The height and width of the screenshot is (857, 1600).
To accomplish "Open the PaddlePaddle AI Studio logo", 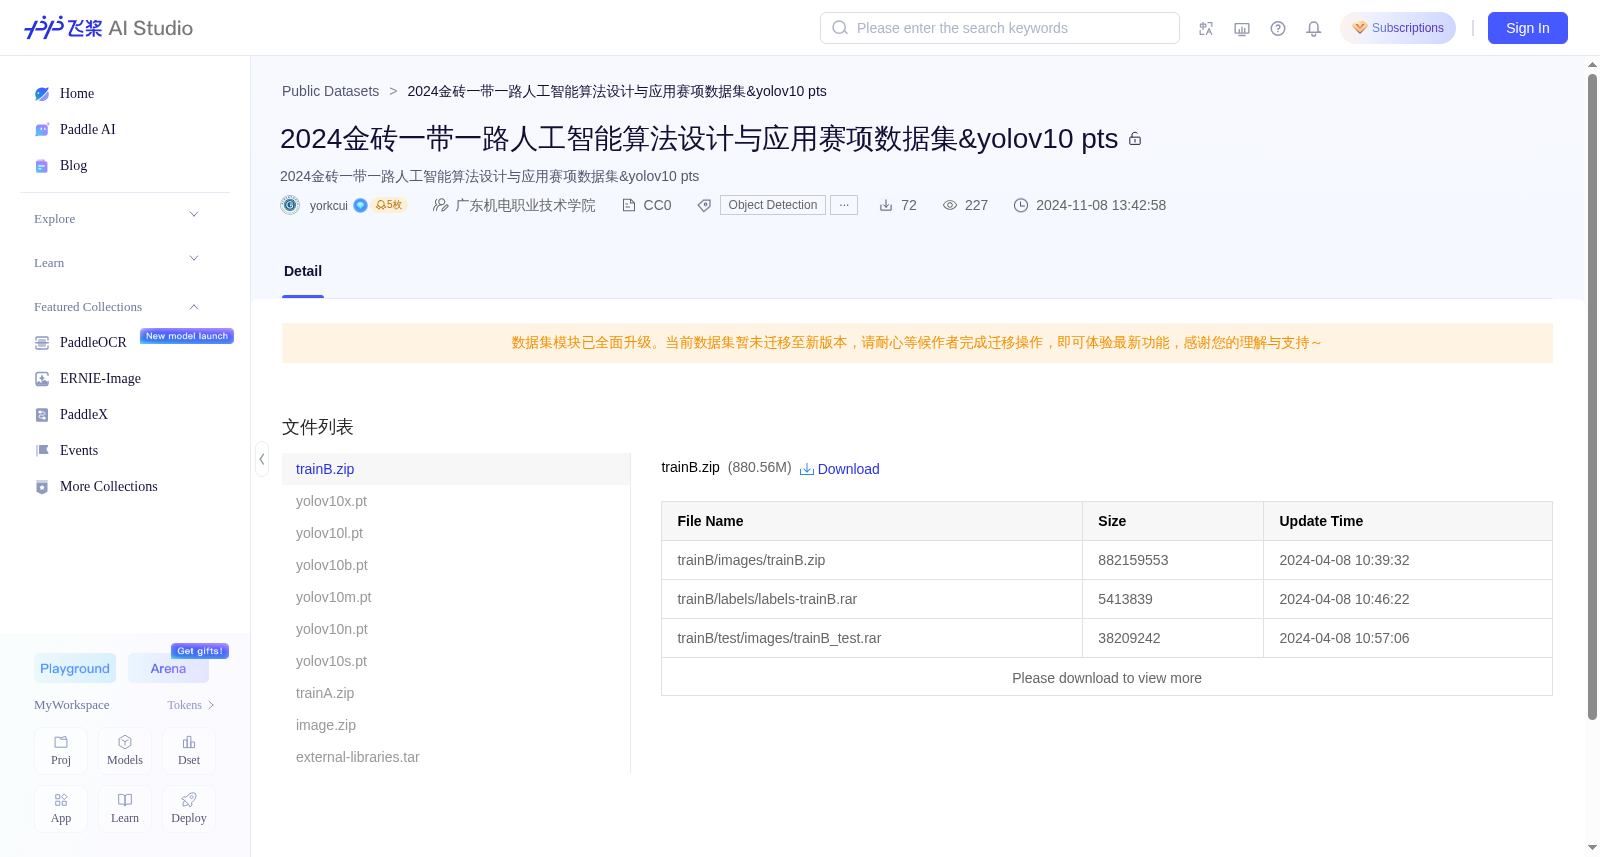I will click(108, 28).
